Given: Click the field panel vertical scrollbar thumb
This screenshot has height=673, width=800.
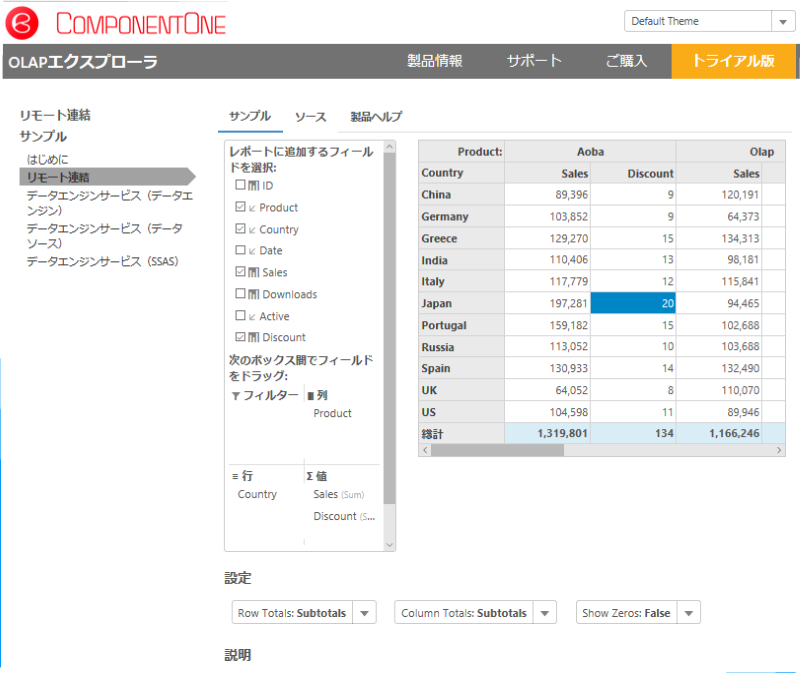Looking at the screenshot, I should [x=389, y=328].
